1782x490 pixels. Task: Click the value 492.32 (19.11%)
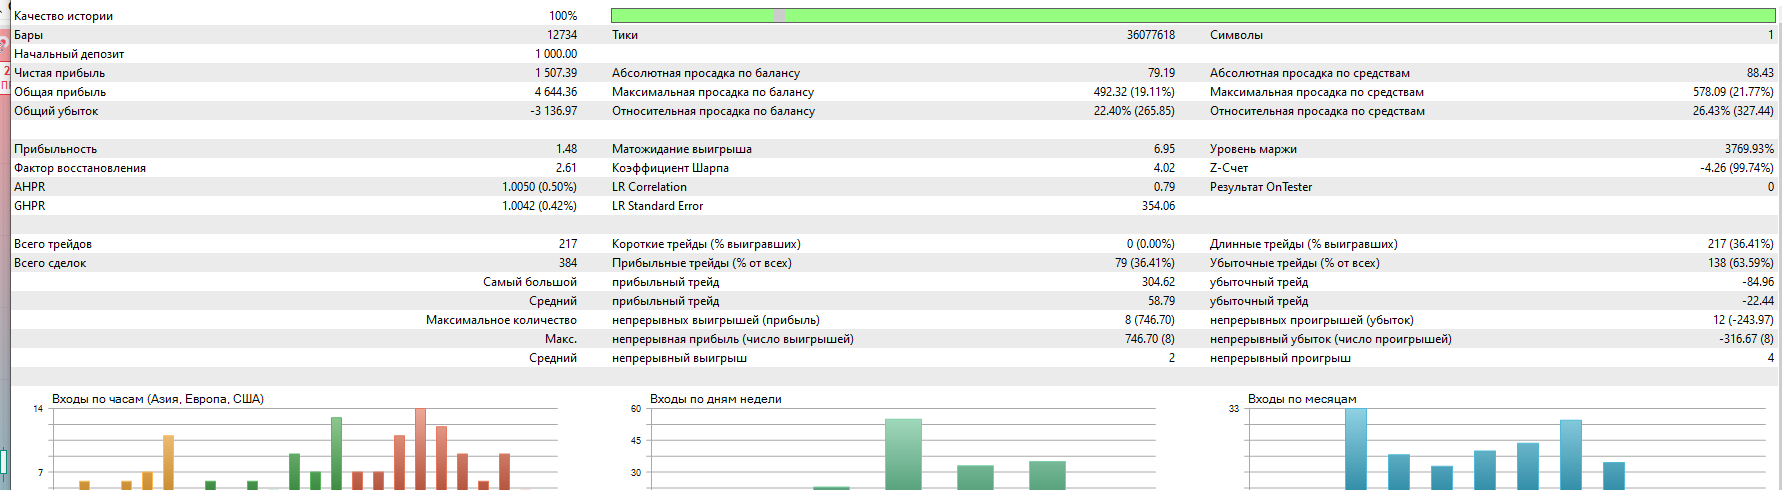click(1134, 92)
